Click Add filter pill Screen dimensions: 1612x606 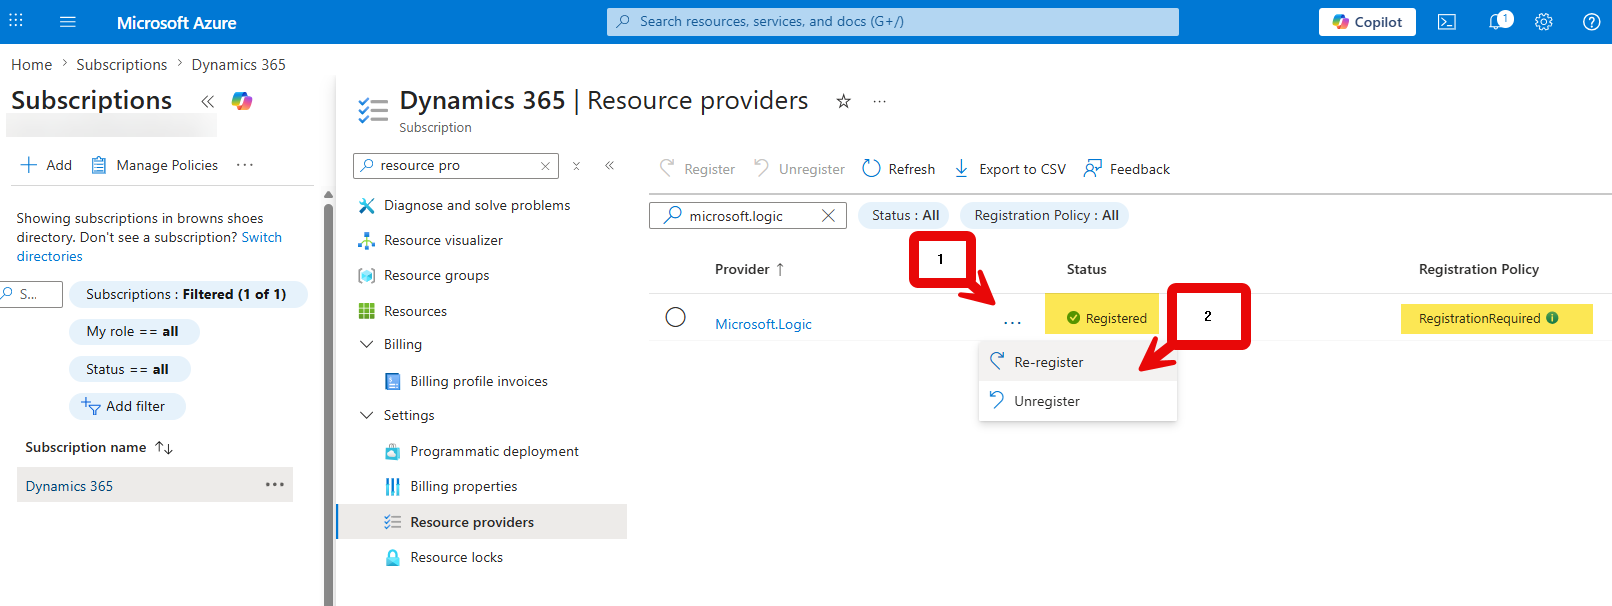(126, 406)
